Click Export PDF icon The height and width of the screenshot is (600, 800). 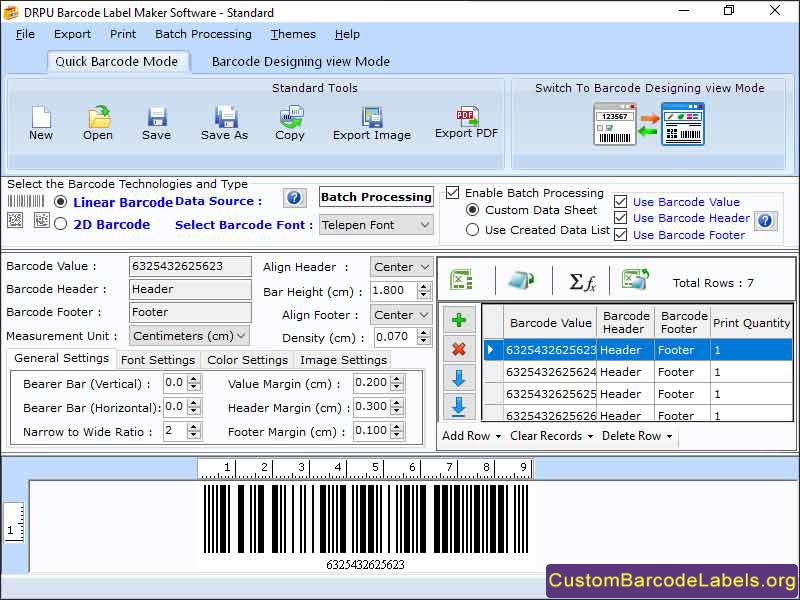(x=467, y=116)
